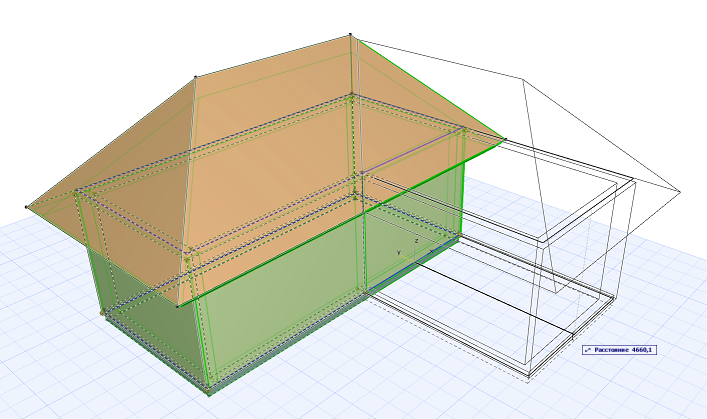Click the bottom eave corner of orange roof

(177, 307)
